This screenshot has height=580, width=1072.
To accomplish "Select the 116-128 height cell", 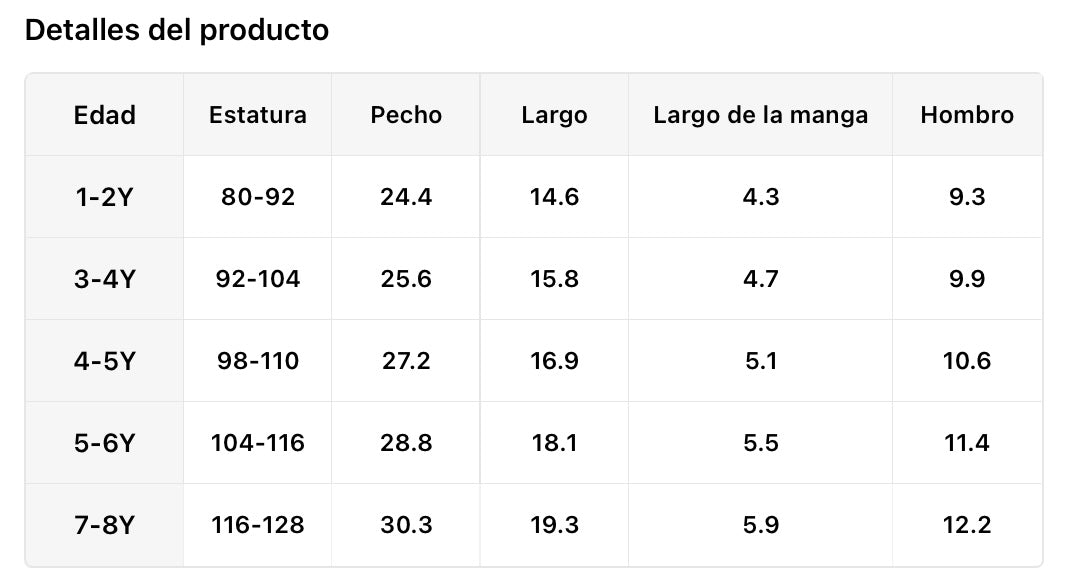I will 257,525.
